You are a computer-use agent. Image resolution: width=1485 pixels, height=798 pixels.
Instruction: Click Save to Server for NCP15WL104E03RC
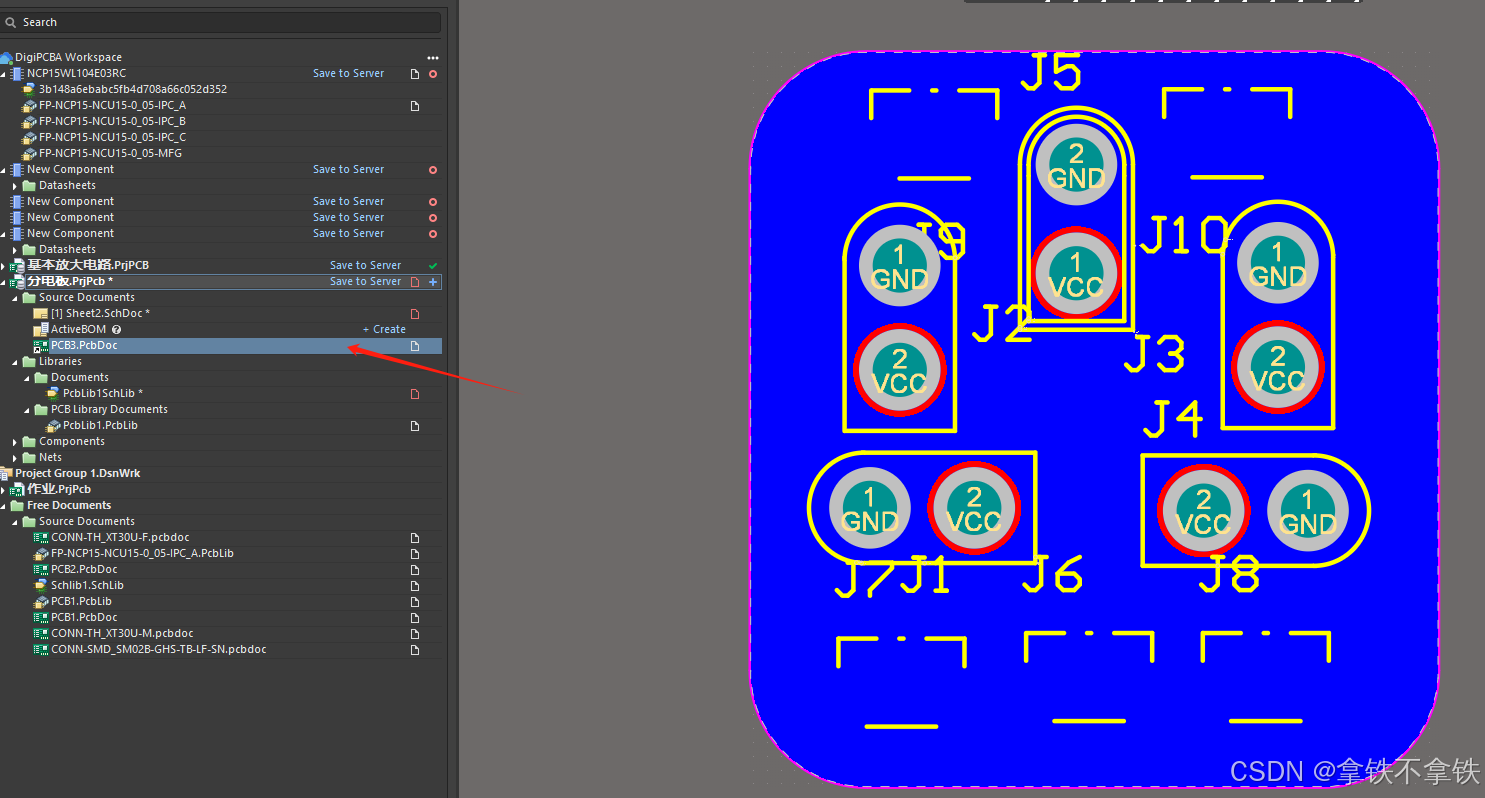348,74
